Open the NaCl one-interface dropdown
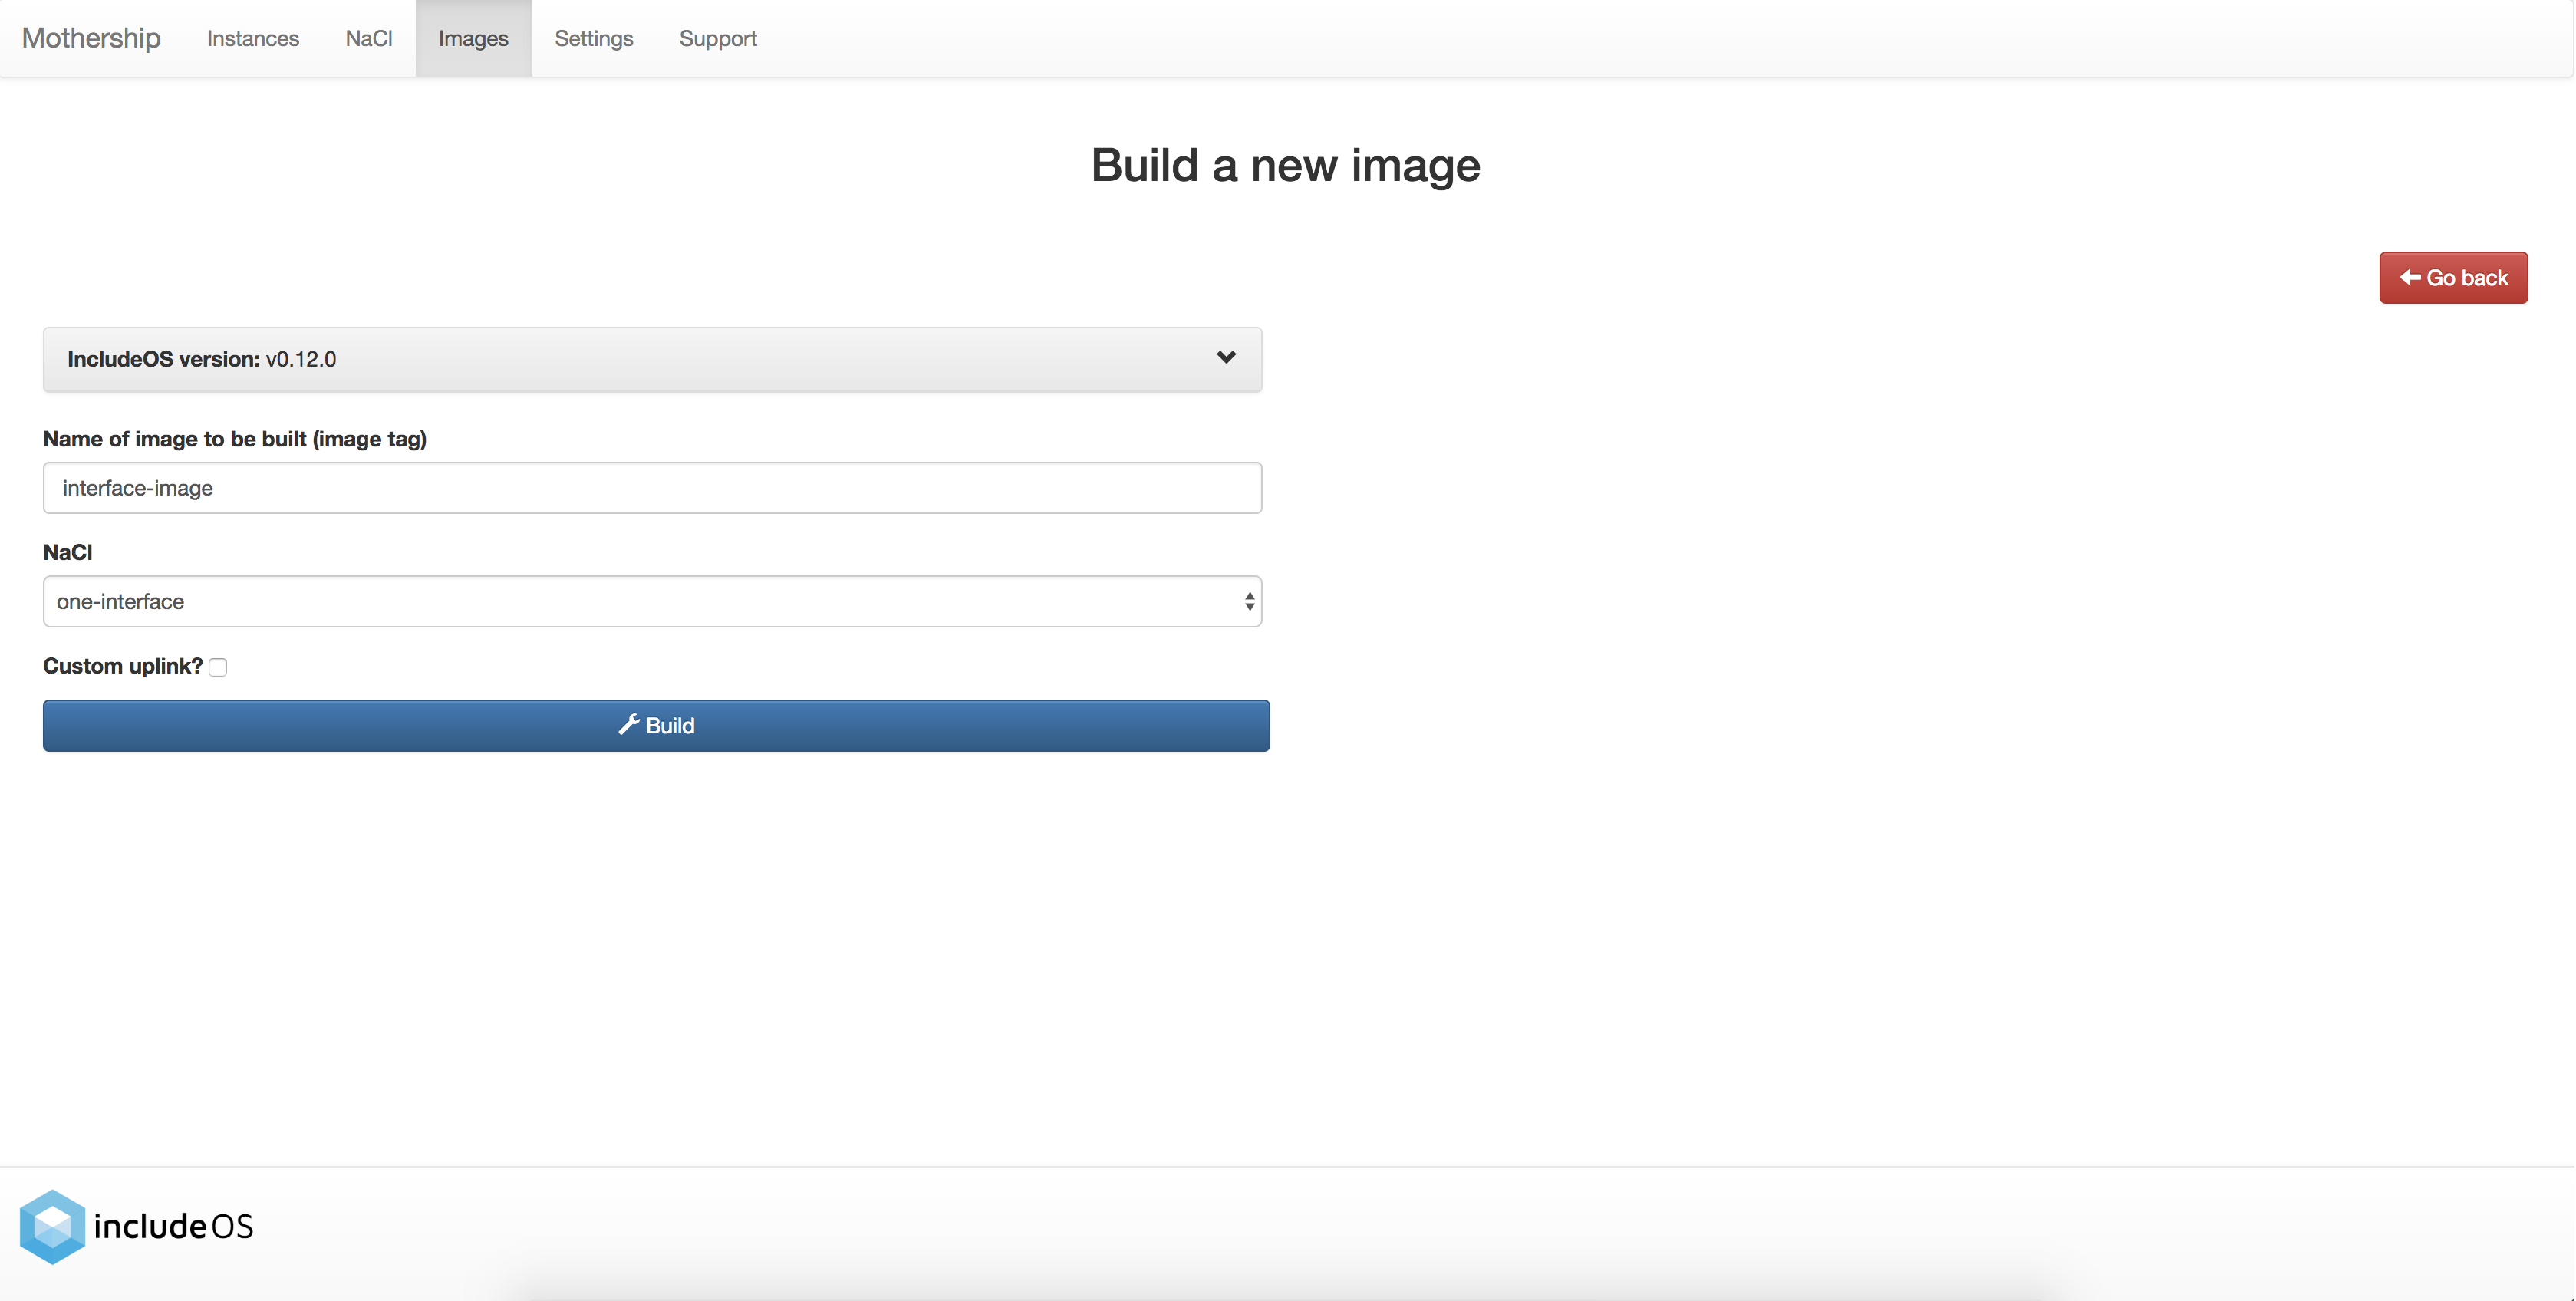 [652, 601]
